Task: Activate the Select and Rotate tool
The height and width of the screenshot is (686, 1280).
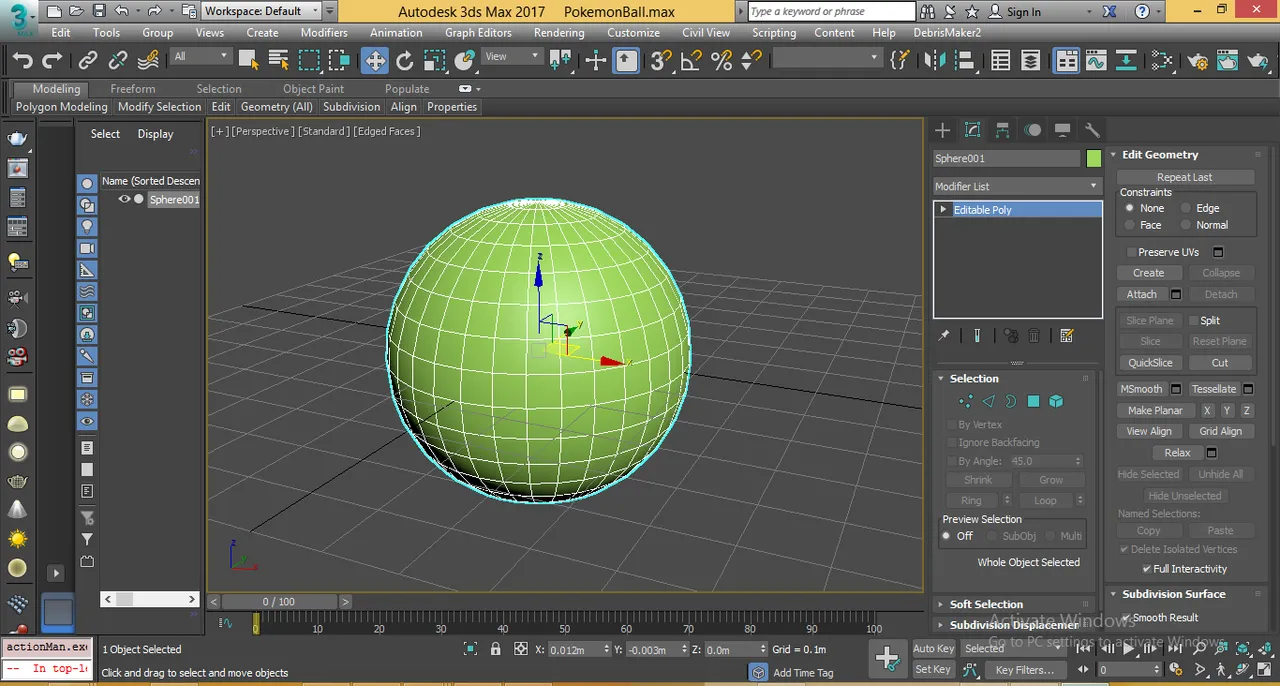Action: click(x=404, y=61)
